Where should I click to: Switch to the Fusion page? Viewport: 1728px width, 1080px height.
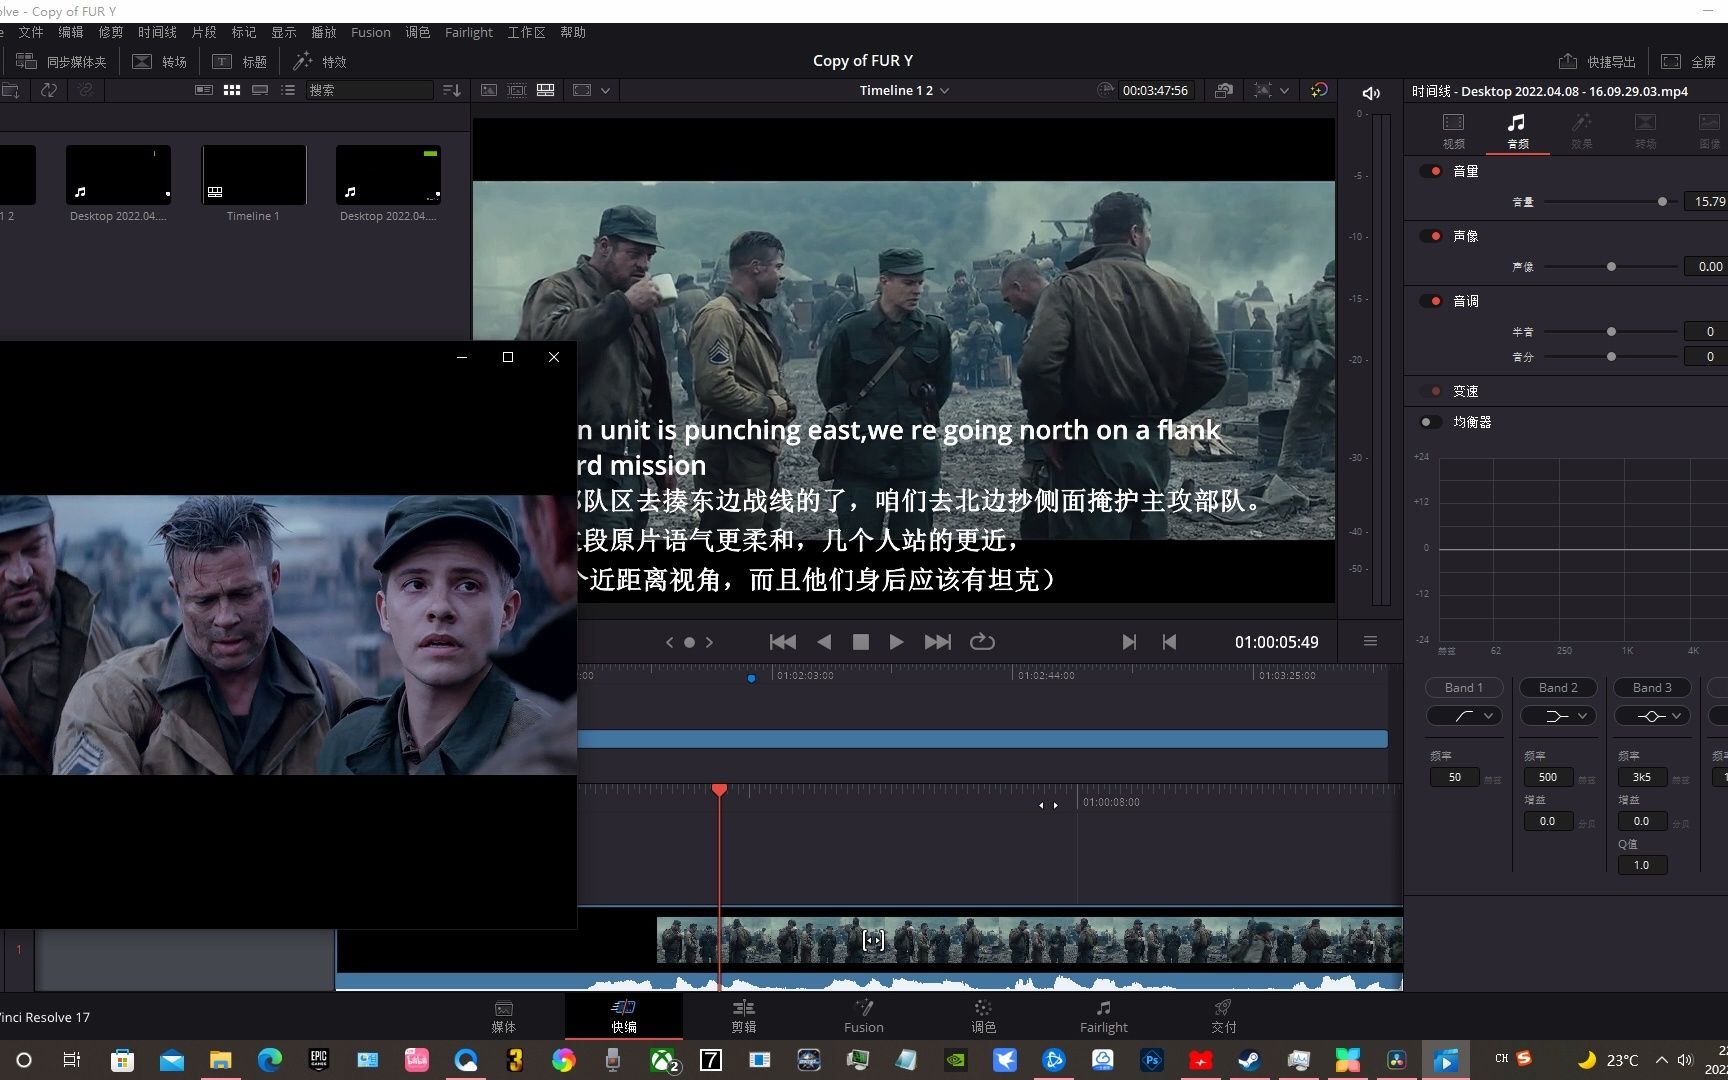864,1016
